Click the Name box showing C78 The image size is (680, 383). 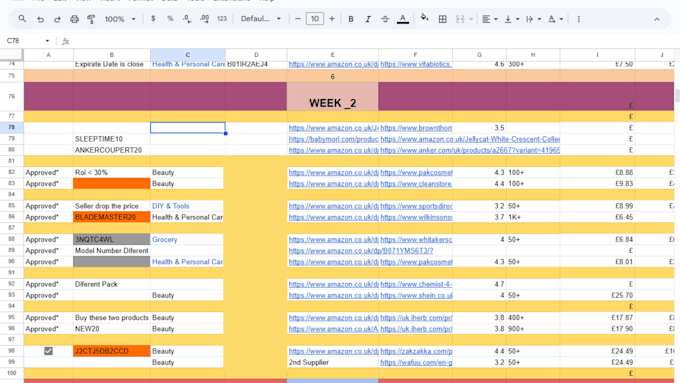click(23, 41)
